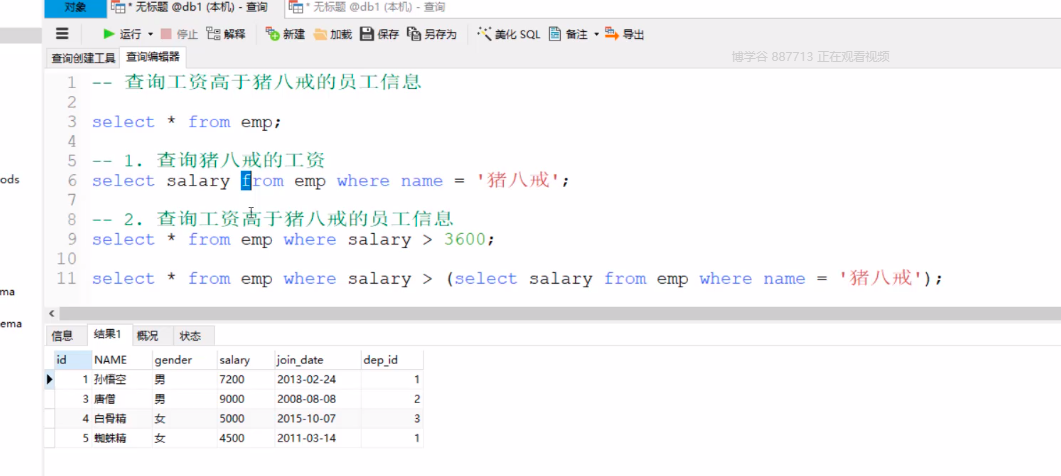1061x476 pixels.
Task: Select the 孙悟空 name cell
Action: coord(120,379)
